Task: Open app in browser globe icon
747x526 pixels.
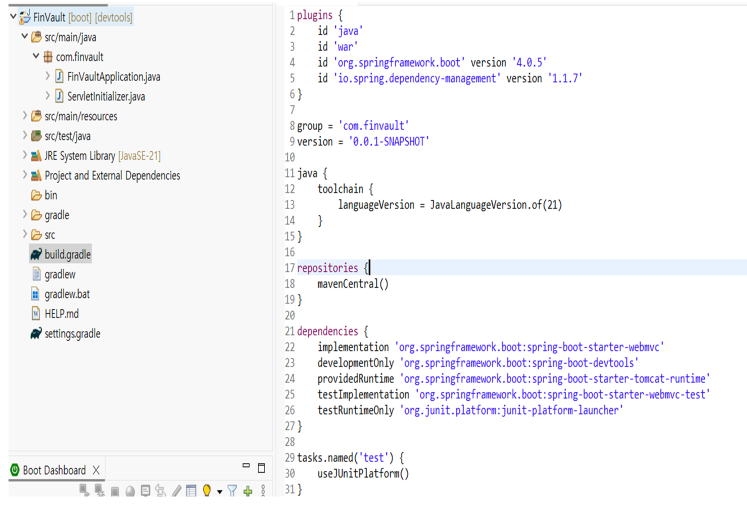Action: (x=130, y=491)
